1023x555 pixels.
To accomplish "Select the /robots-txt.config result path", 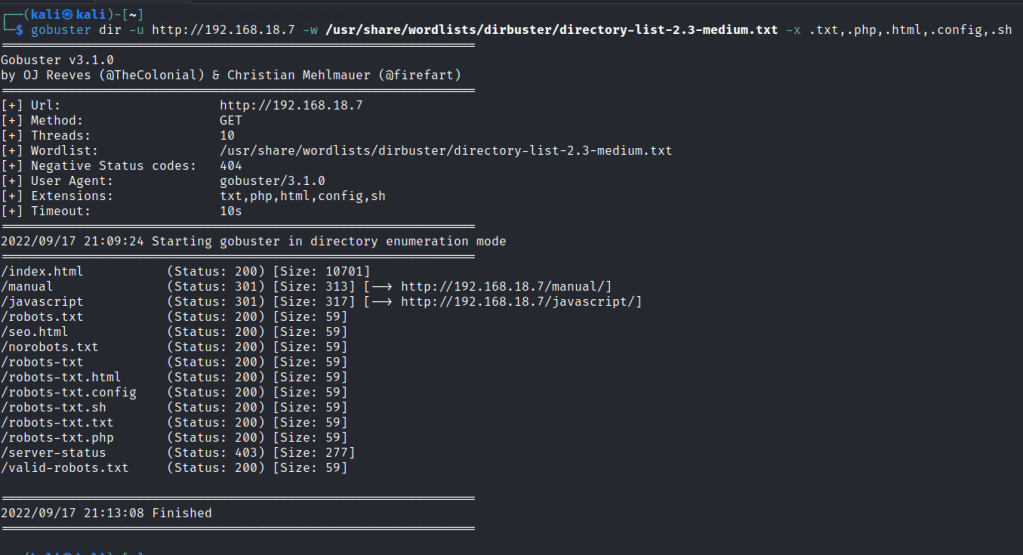I will coord(68,392).
